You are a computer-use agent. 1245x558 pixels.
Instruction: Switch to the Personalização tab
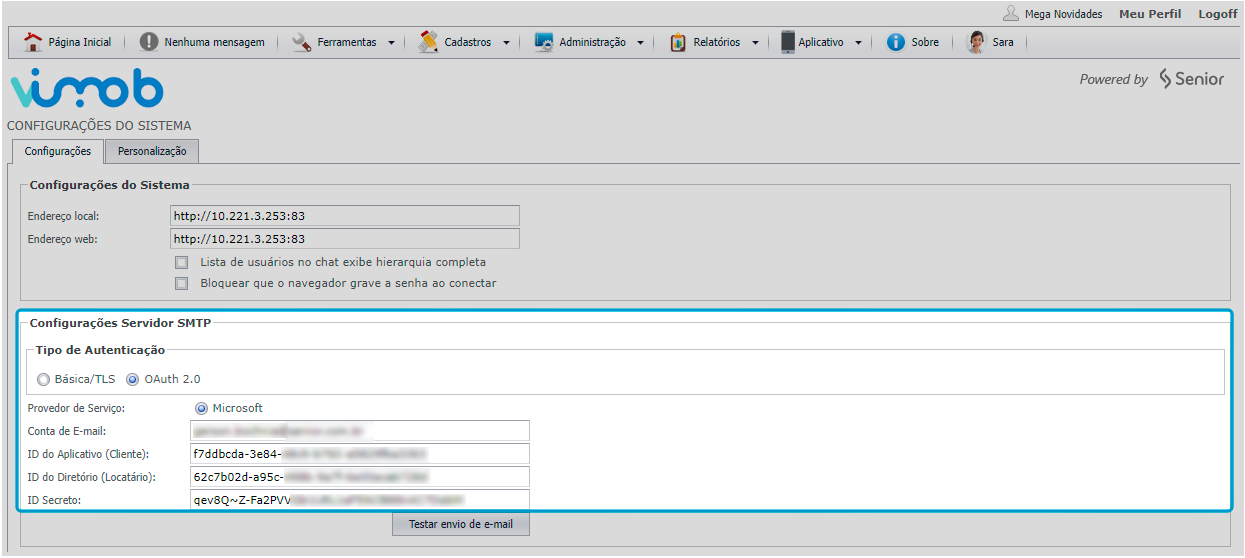point(152,151)
